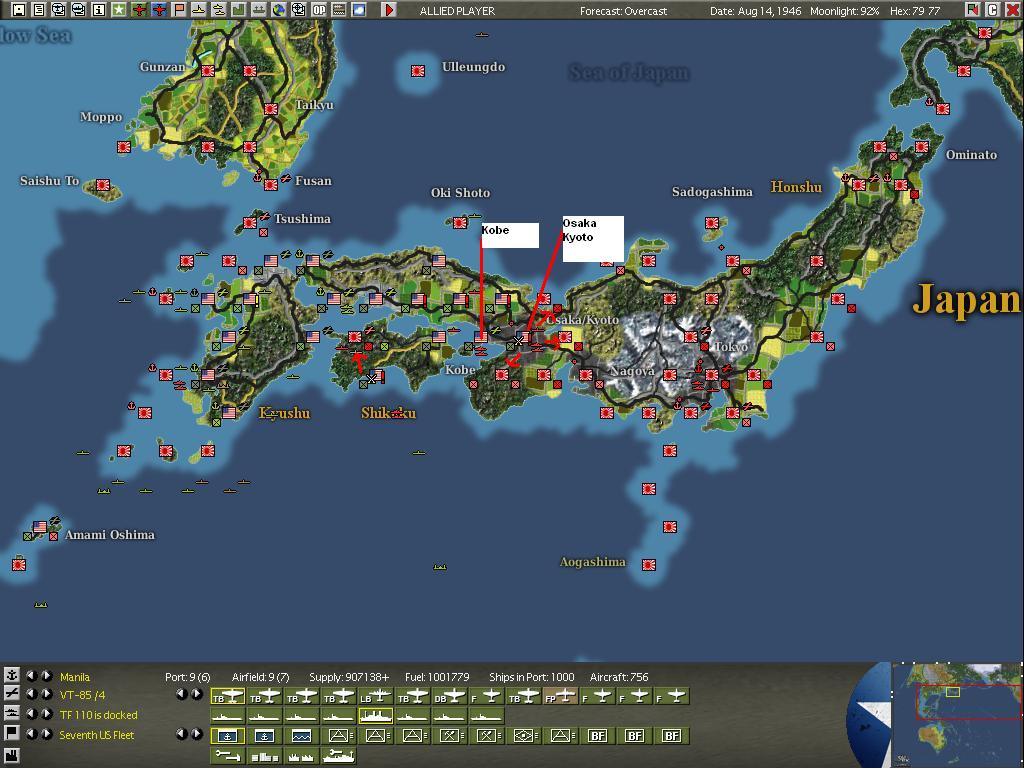Select the highlighted TB torpedo bomber unit

click(x=227, y=697)
